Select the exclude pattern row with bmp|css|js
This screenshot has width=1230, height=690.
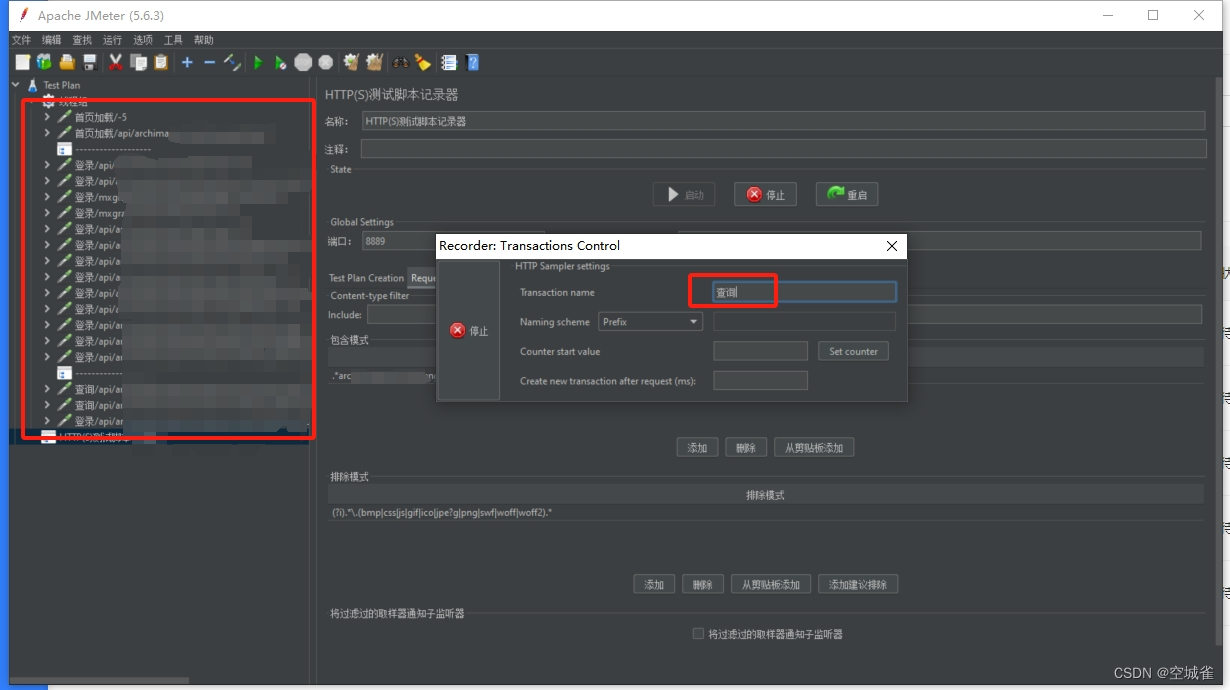tap(766, 512)
